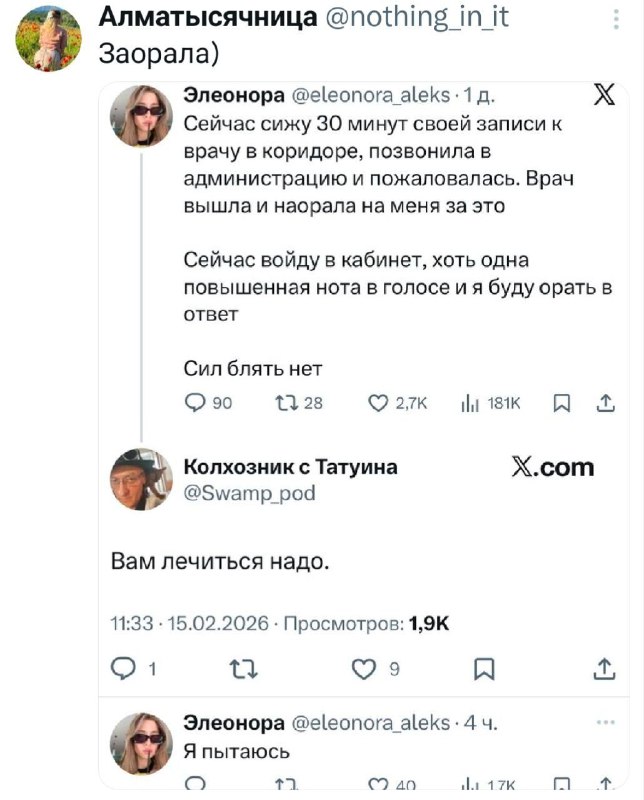Open the @eleonora_aleks handle in quoted tweet
This screenshot has height=800, width=644.
368,96
